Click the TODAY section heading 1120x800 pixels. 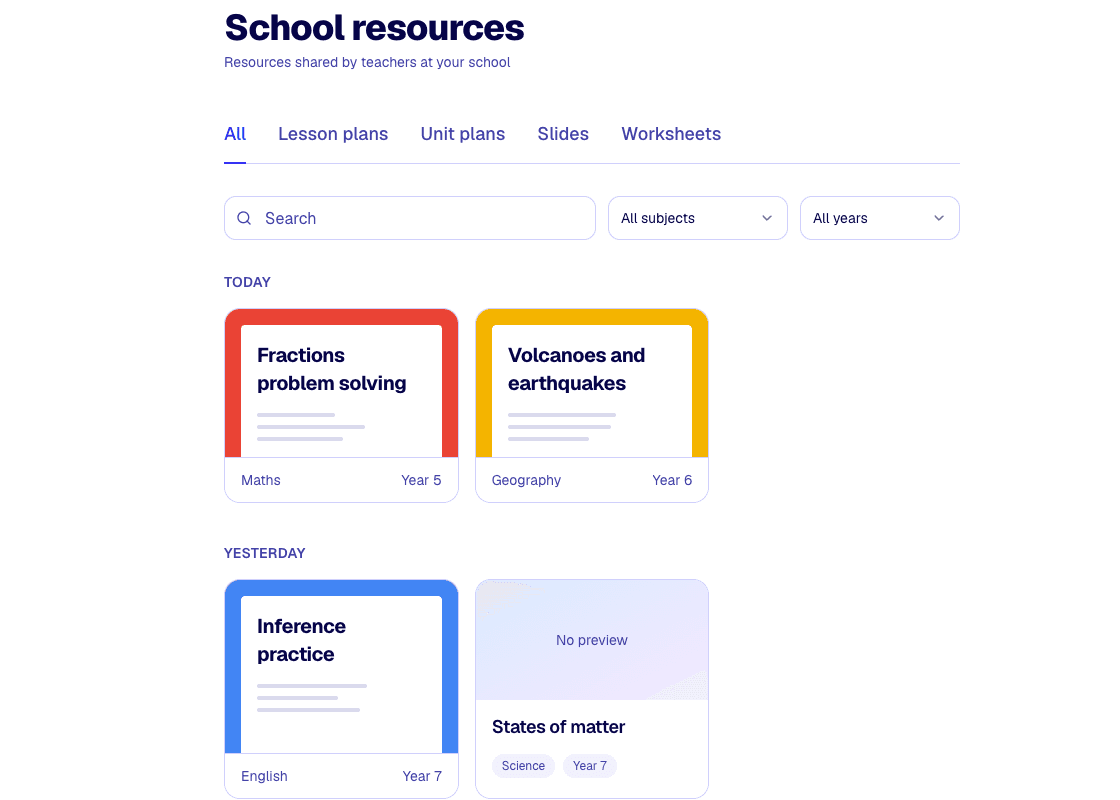(x=247, y=282)
